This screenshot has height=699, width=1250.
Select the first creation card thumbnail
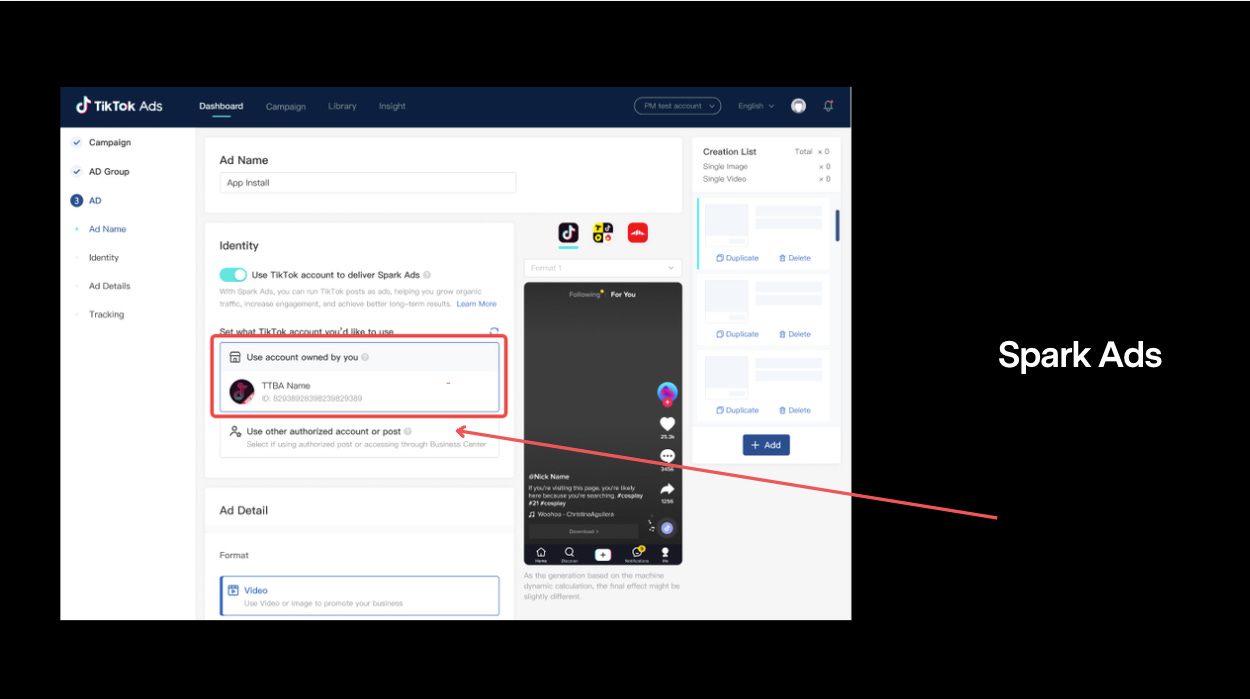click(x=727, y=225)
